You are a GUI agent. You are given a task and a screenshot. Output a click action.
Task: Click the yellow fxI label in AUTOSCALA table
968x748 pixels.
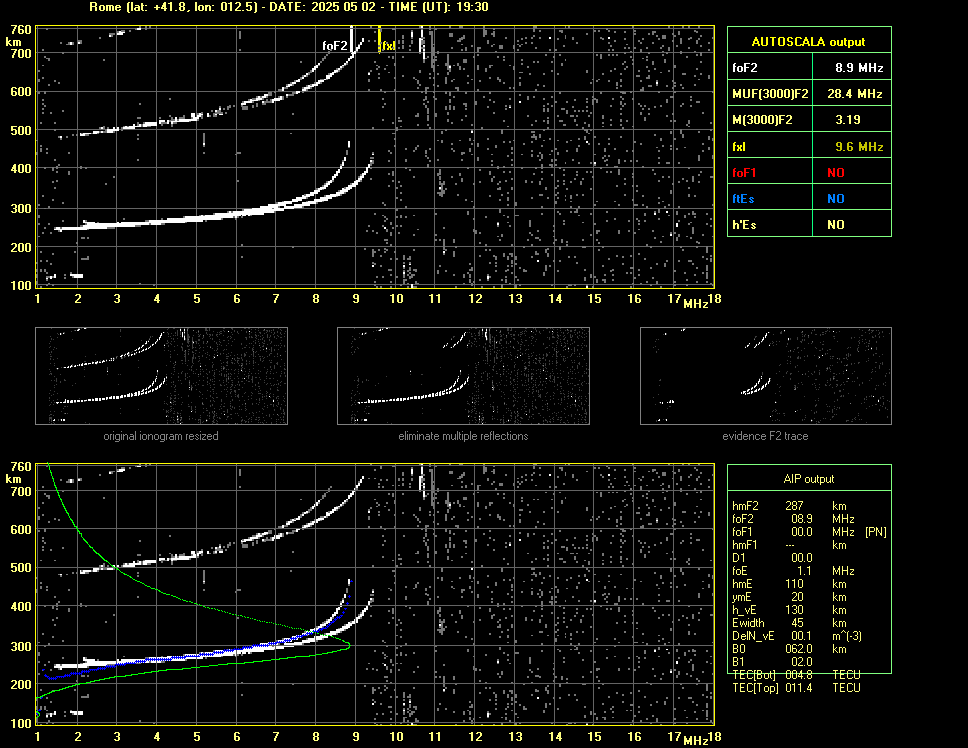tap(738, 147)
